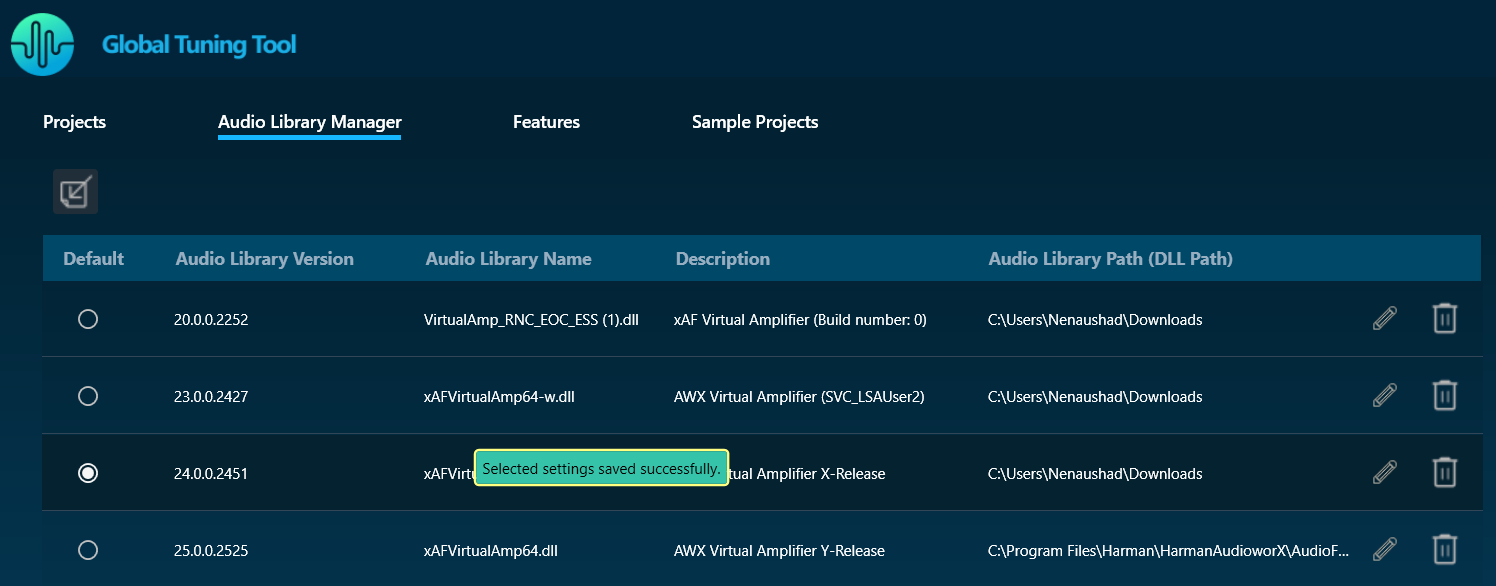Edit the Y-Release 25.0.0.2525 library
This screenshot has width=1496, height=586.
tap(1384, 549)
